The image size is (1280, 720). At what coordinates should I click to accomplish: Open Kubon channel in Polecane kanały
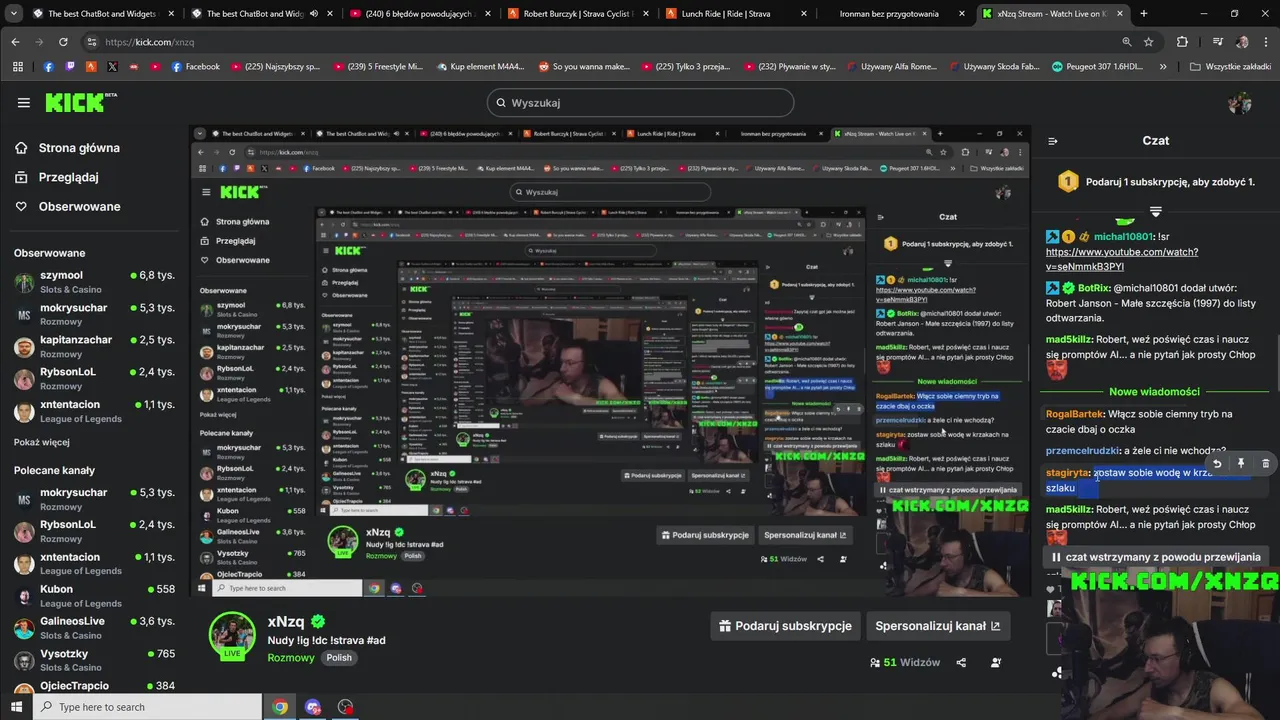[94, 596]
